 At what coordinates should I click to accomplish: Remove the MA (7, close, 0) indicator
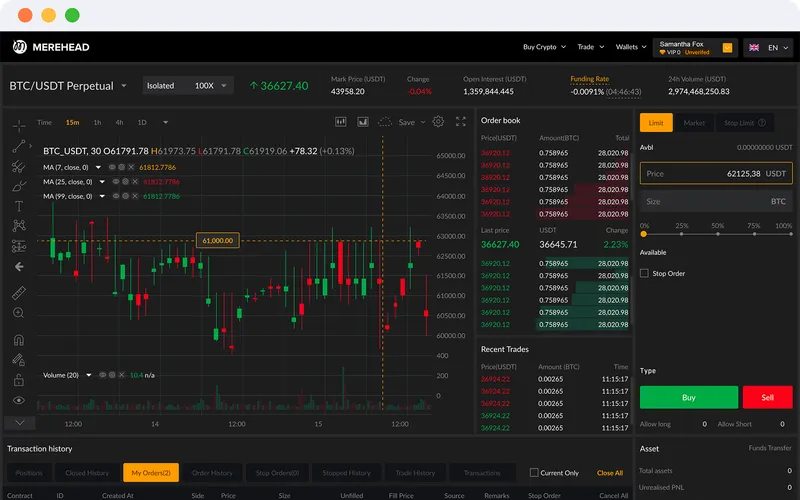coord(131,167)
